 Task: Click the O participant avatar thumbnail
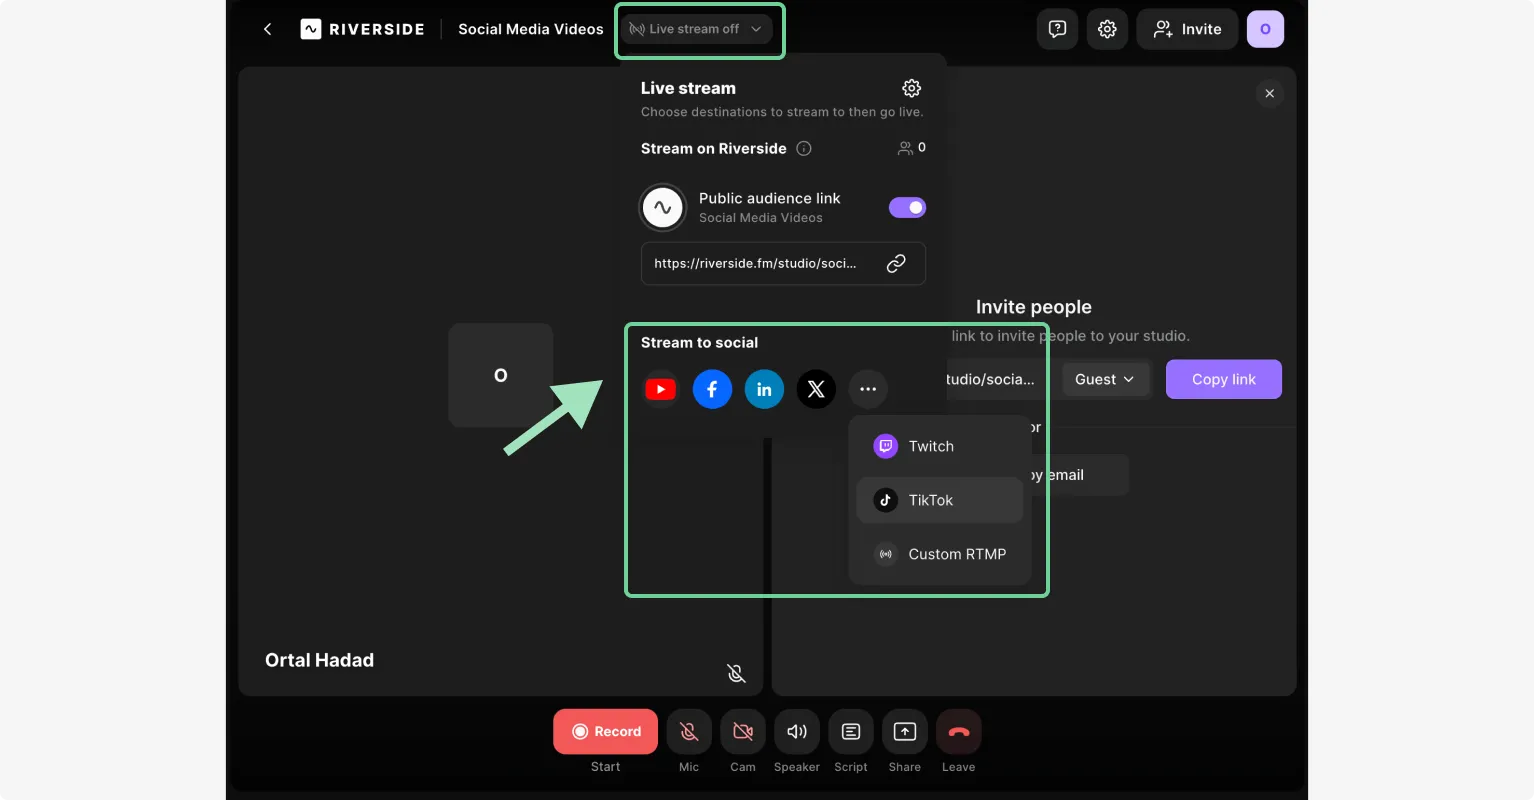click(x=501, y=375)
